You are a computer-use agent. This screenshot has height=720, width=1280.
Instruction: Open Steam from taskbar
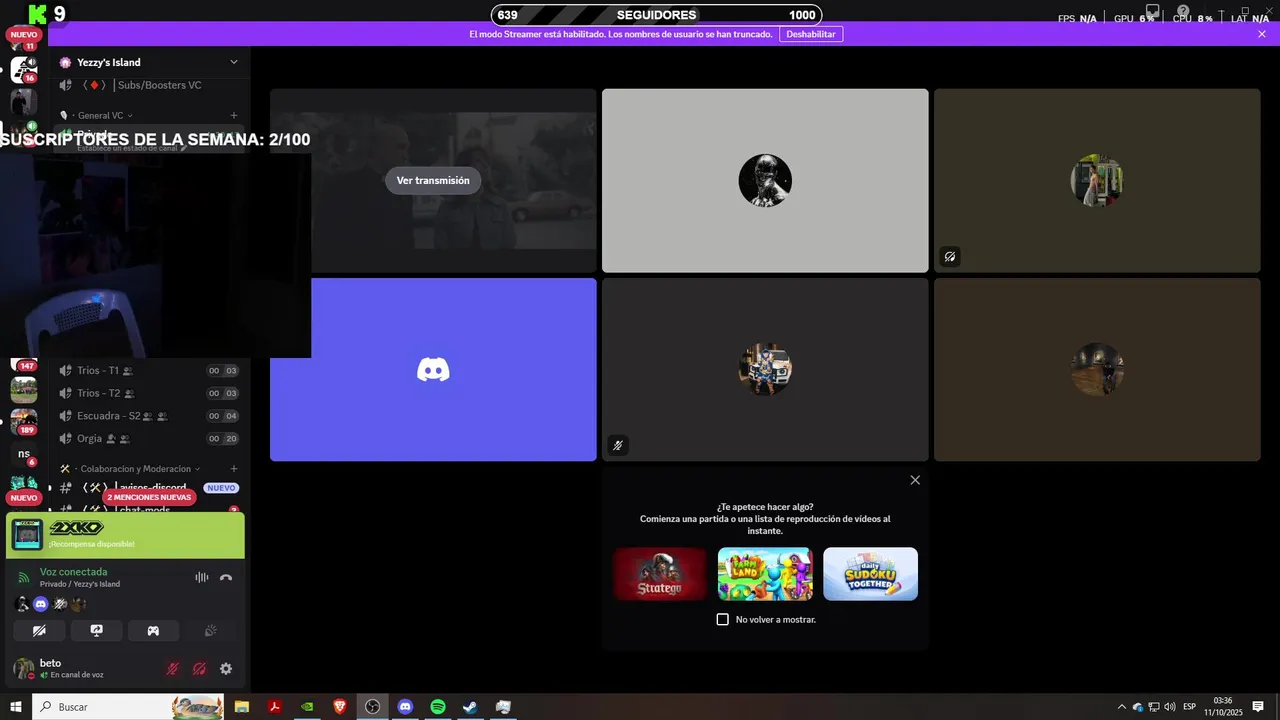coord(470,707)
